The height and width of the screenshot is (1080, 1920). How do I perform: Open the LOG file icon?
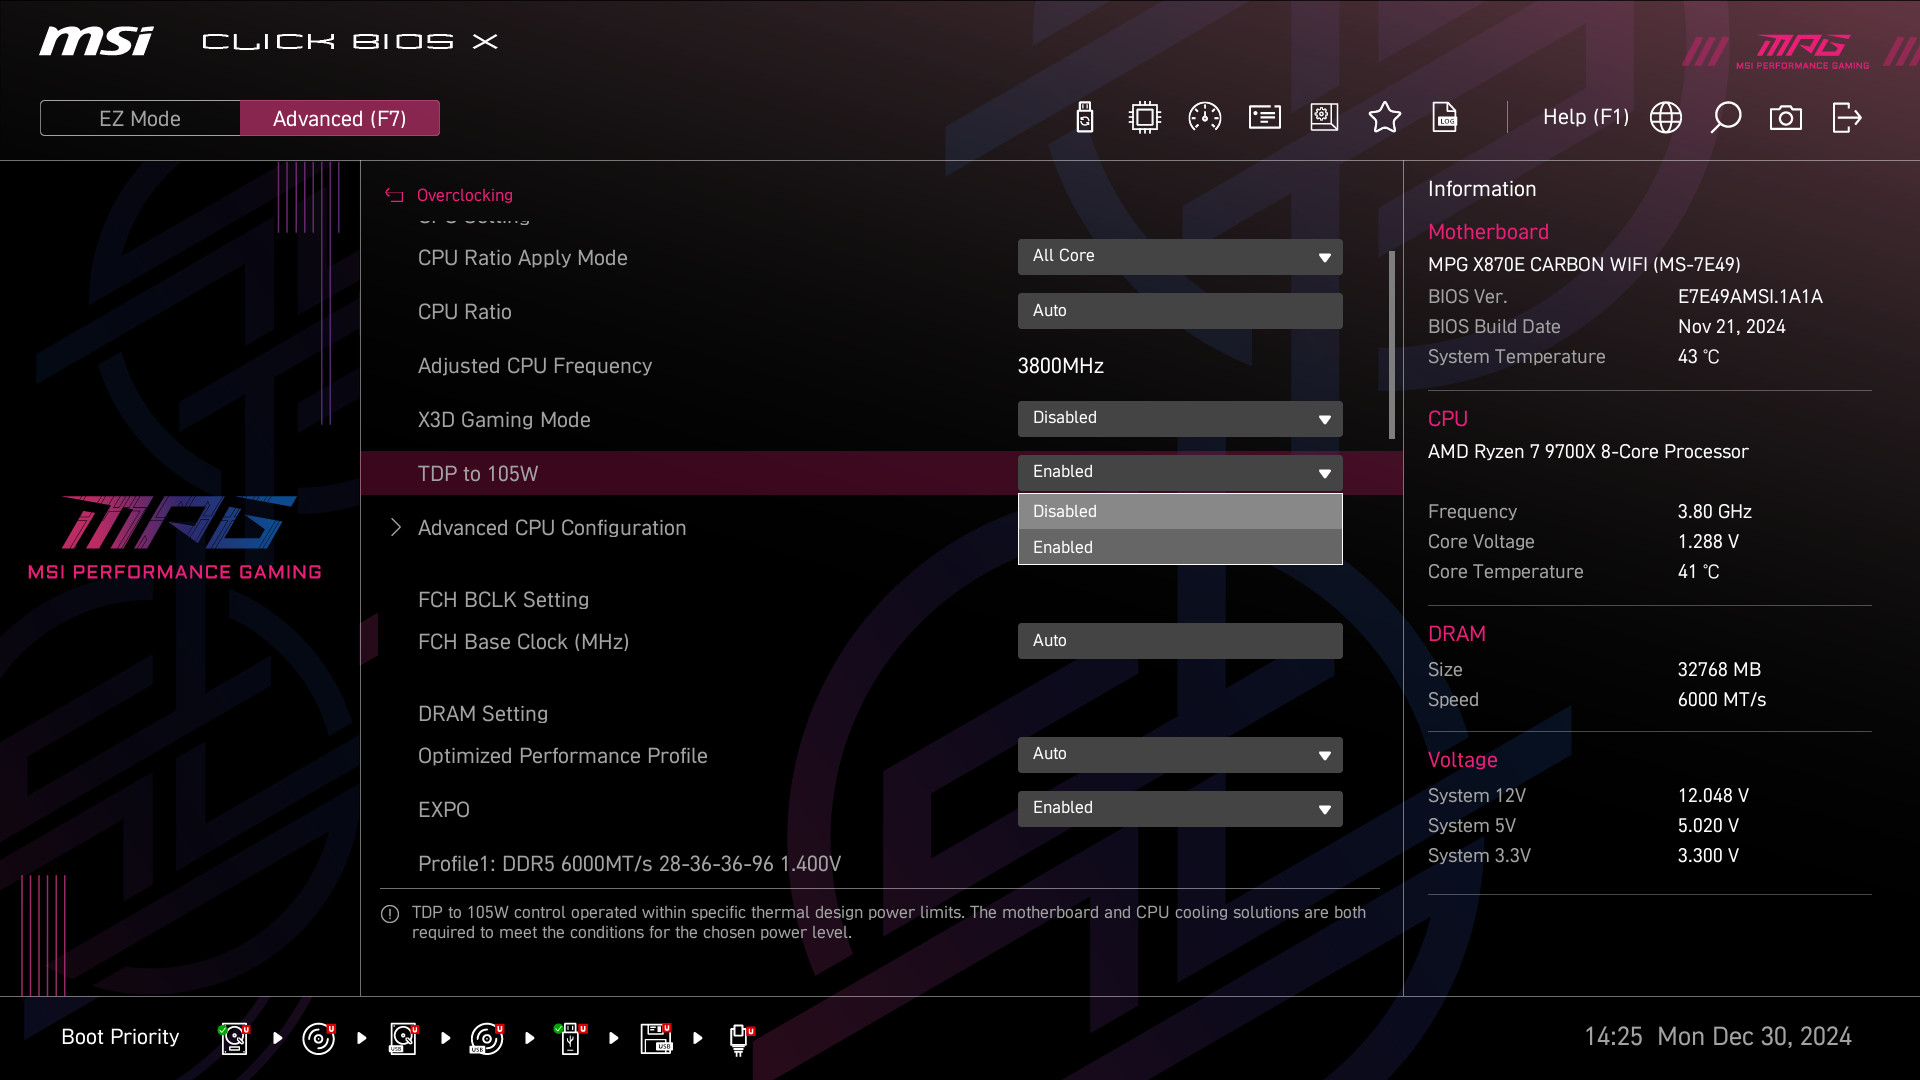coord(1444,118)
